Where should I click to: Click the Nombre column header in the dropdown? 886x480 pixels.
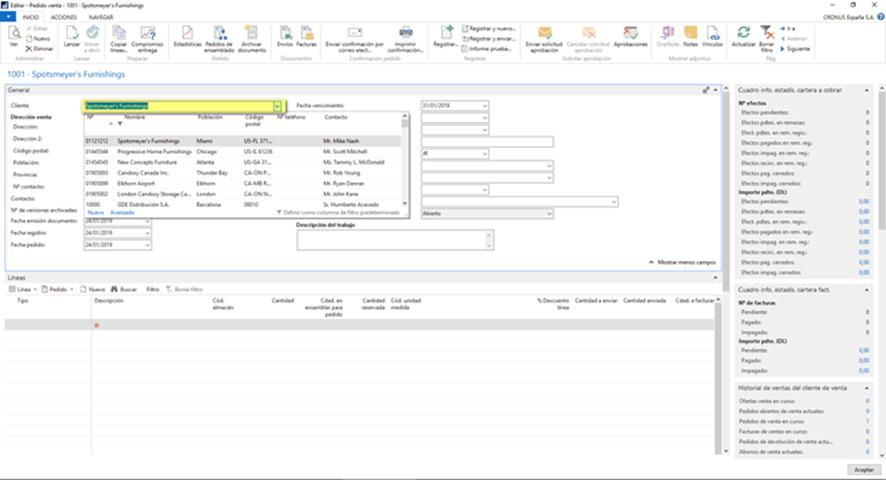134,117
